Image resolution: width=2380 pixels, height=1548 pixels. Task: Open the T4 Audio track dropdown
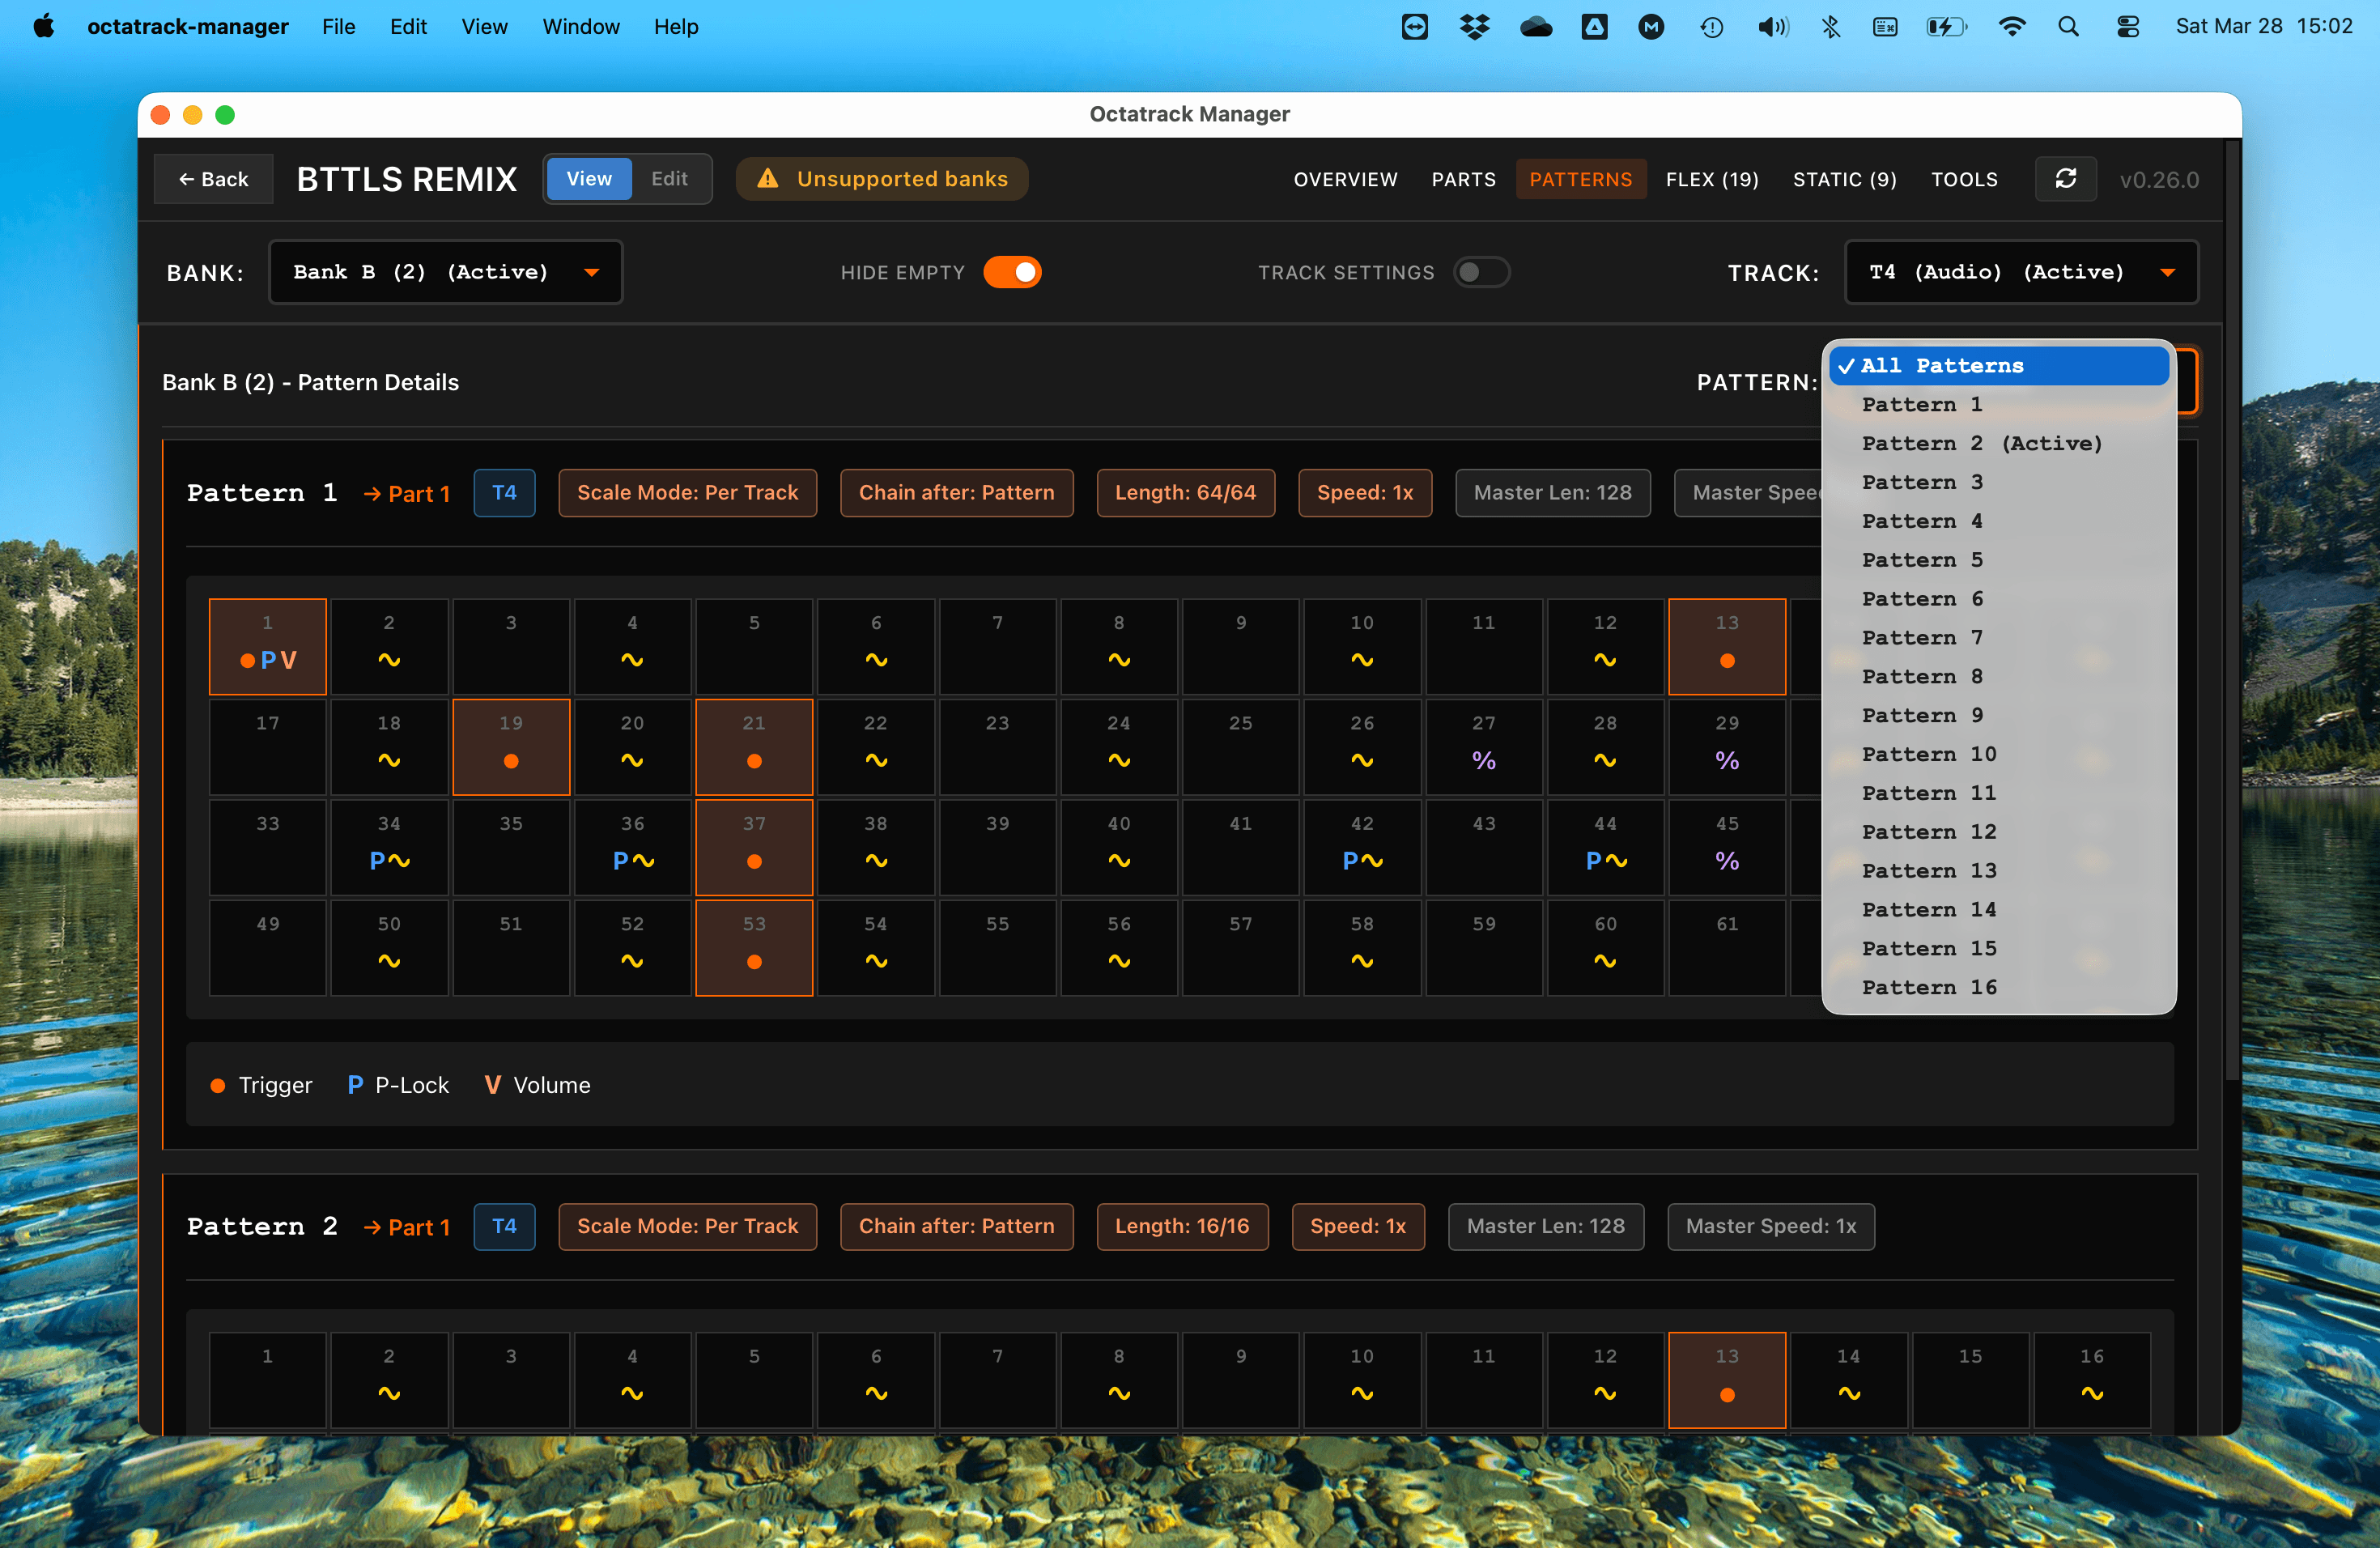tap(2020, 271)
